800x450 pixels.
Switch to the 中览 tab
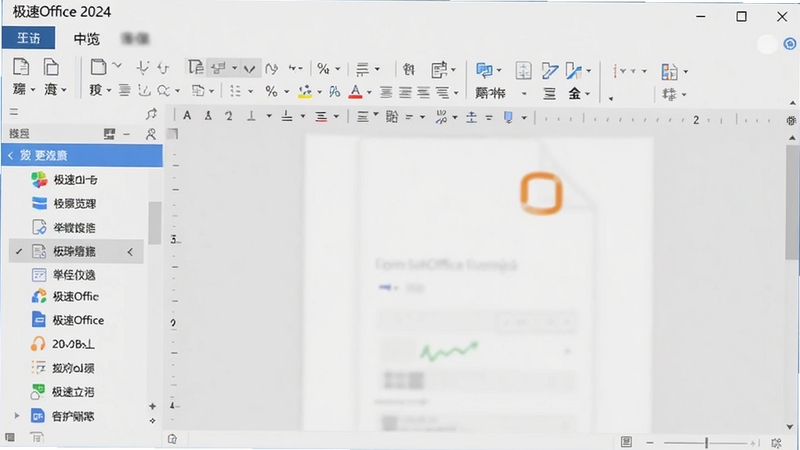(86, 39)
